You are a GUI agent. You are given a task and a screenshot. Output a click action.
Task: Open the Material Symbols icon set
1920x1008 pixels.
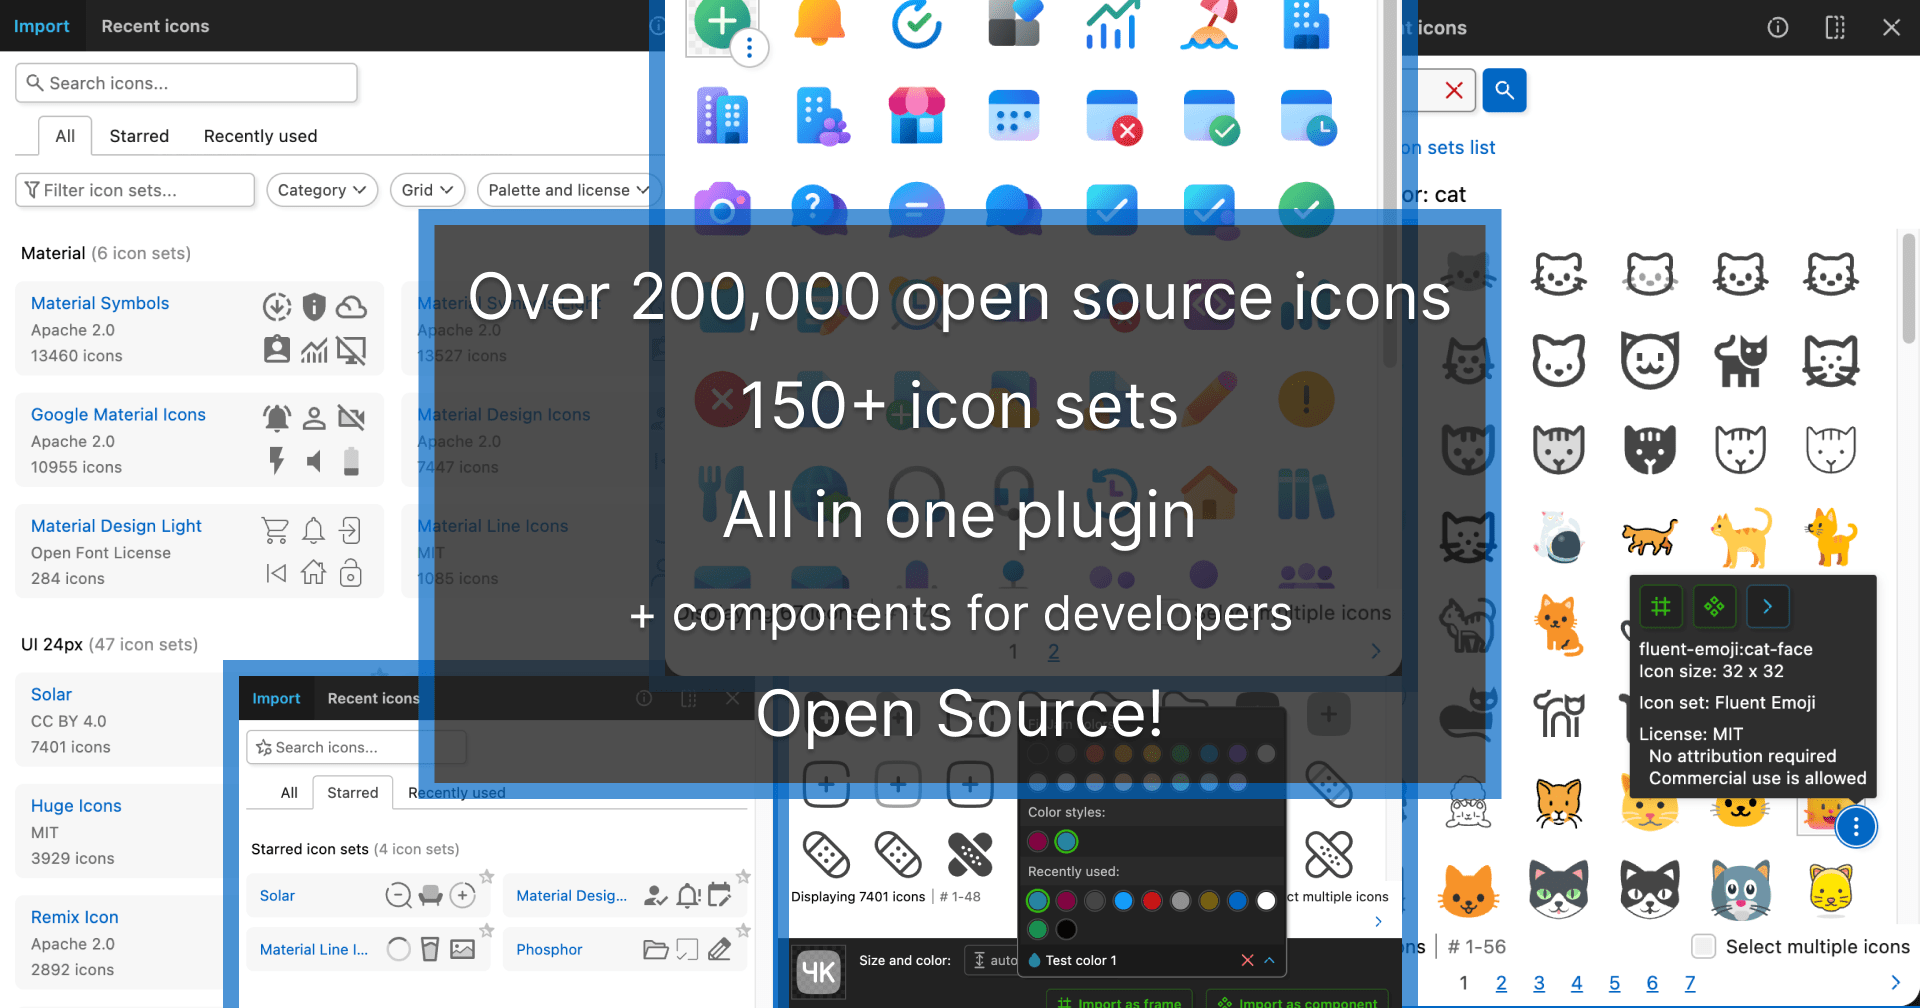click(x=99, y=303)
